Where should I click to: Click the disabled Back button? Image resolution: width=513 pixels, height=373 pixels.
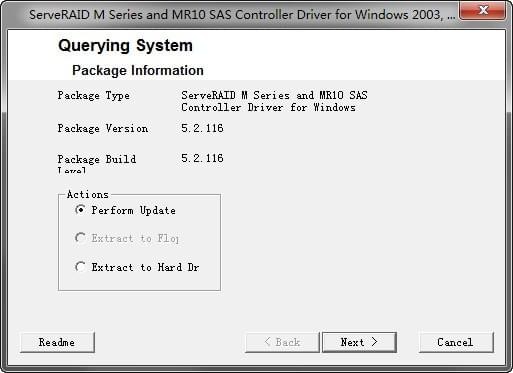click(282, 342)
